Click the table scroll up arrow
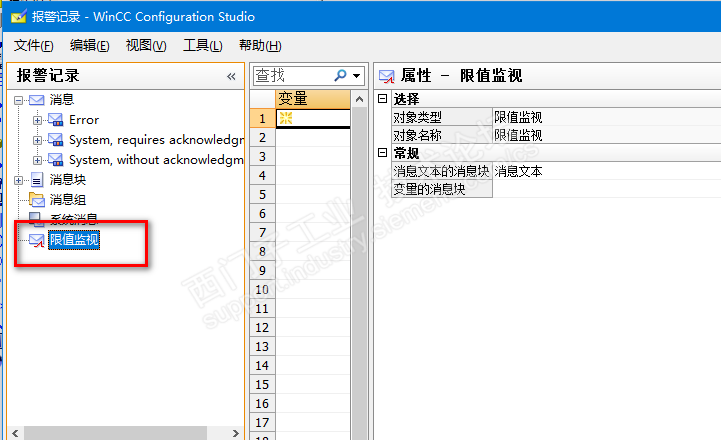The image size is (721, 440). (360, 99)
